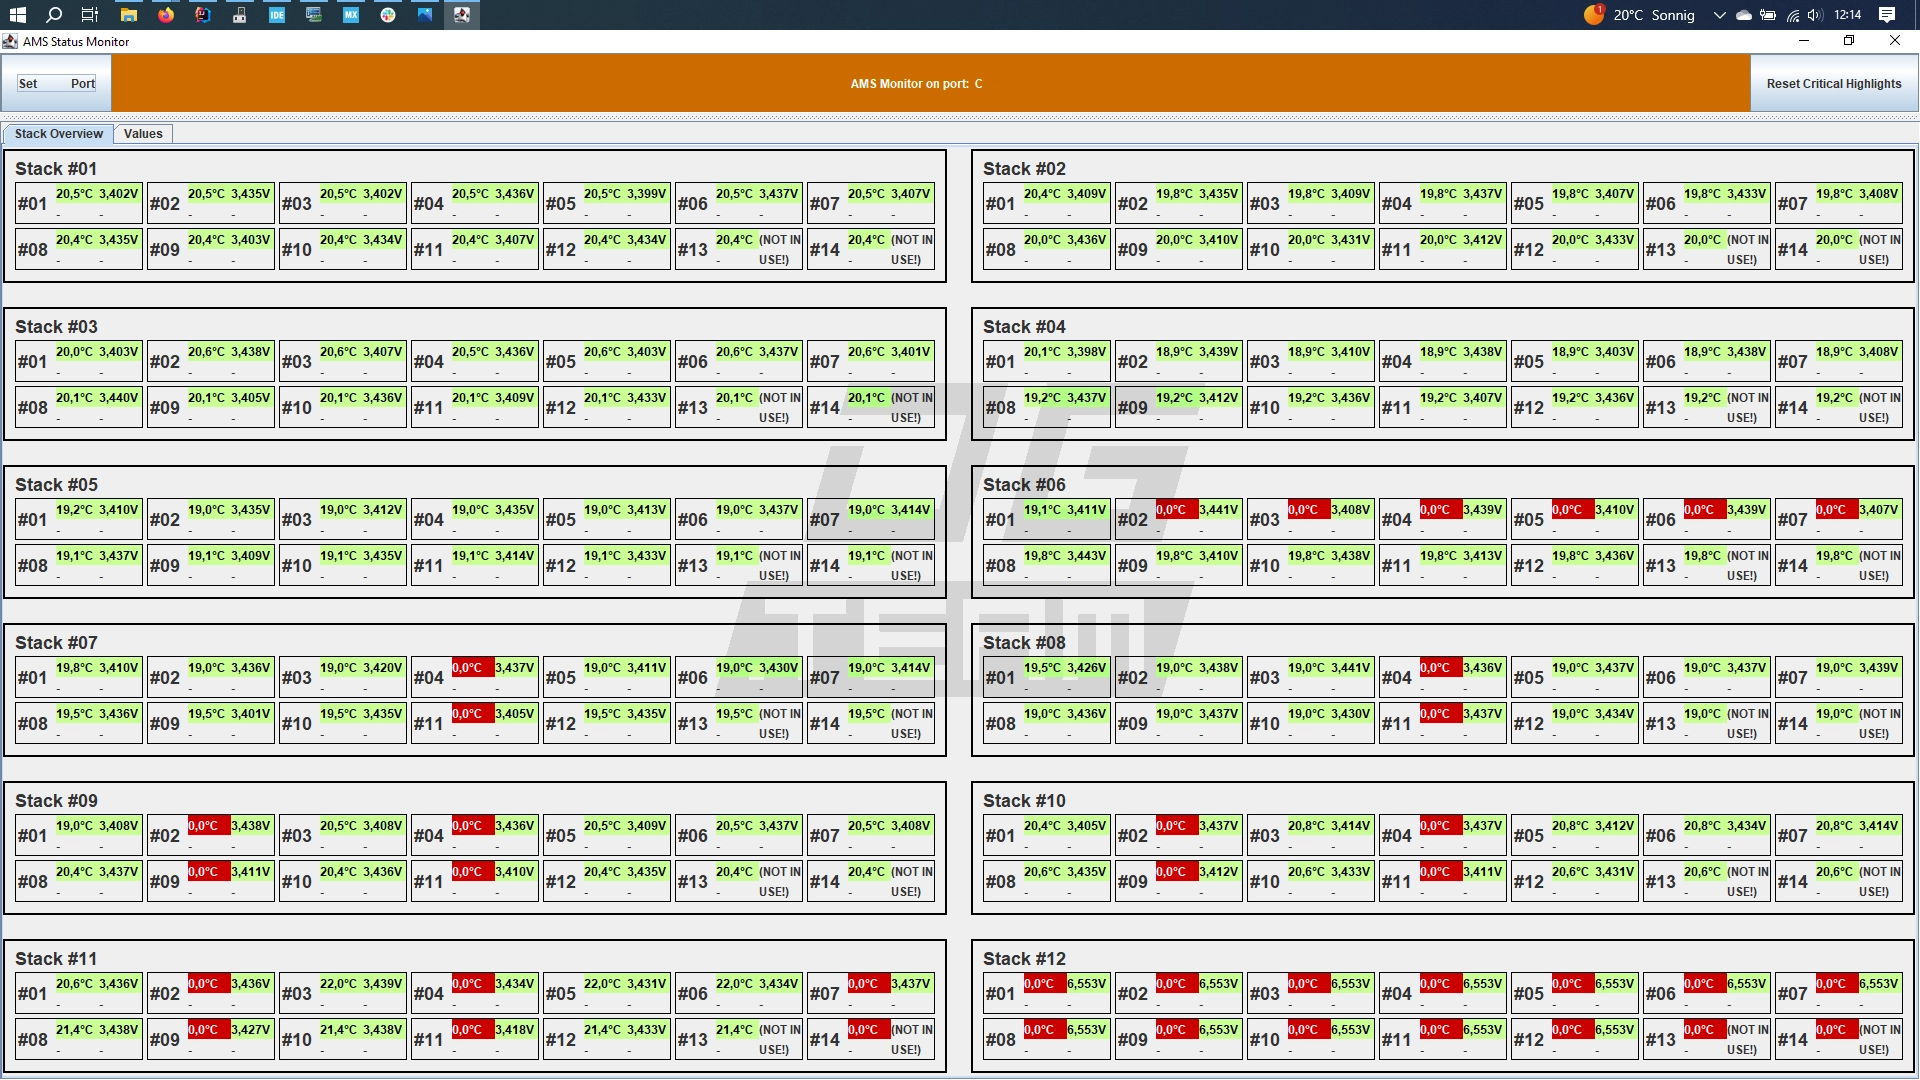Open the OneDrive cloud tray icon
The width and height of the screenshot is (1920, 1080).
(x=1744, y=15)
